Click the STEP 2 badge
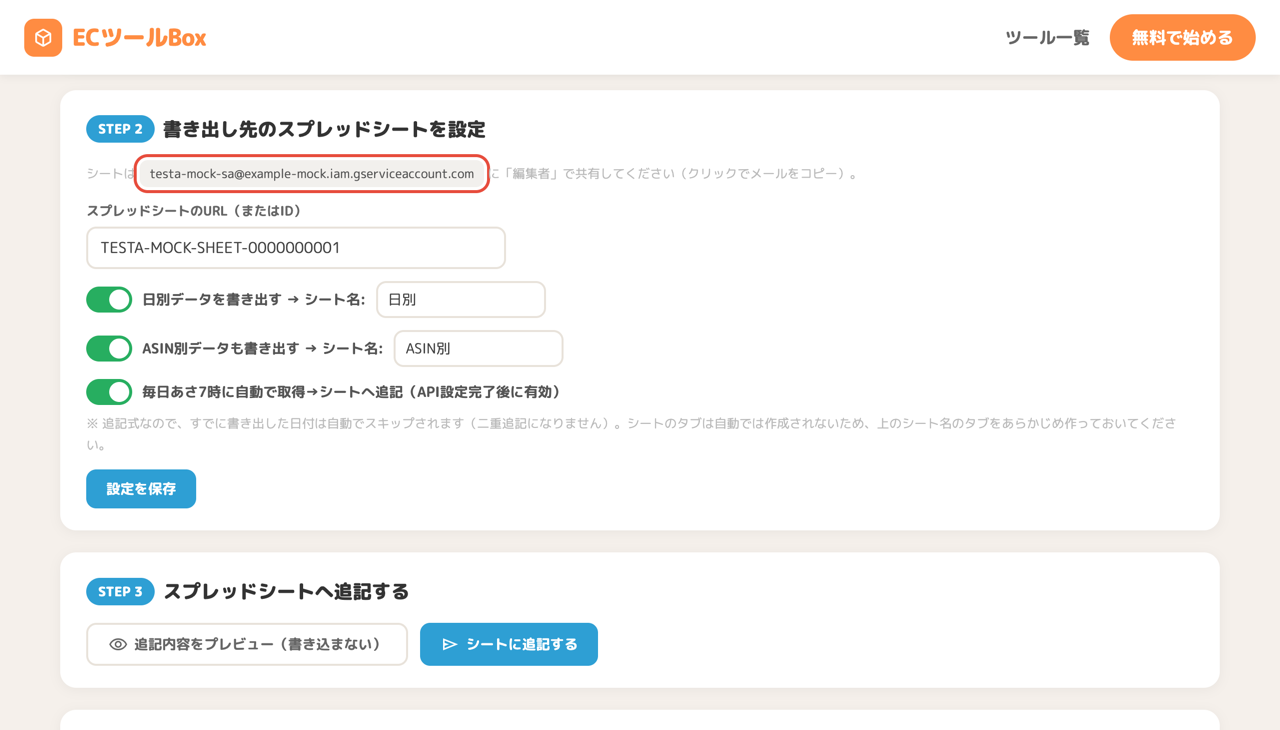1280x730 pixels. tap(120, 129)
